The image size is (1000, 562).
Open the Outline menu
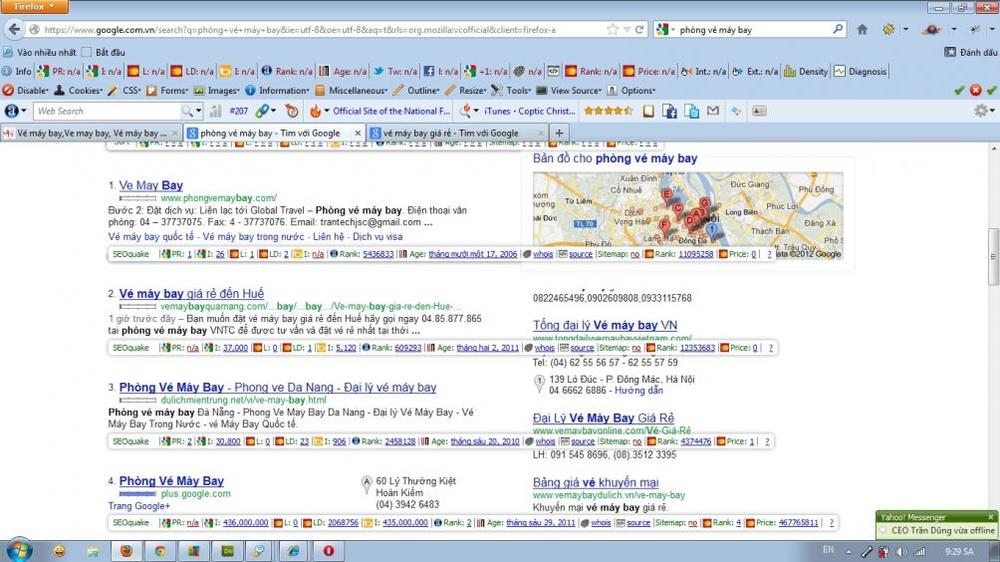[416, 91]
